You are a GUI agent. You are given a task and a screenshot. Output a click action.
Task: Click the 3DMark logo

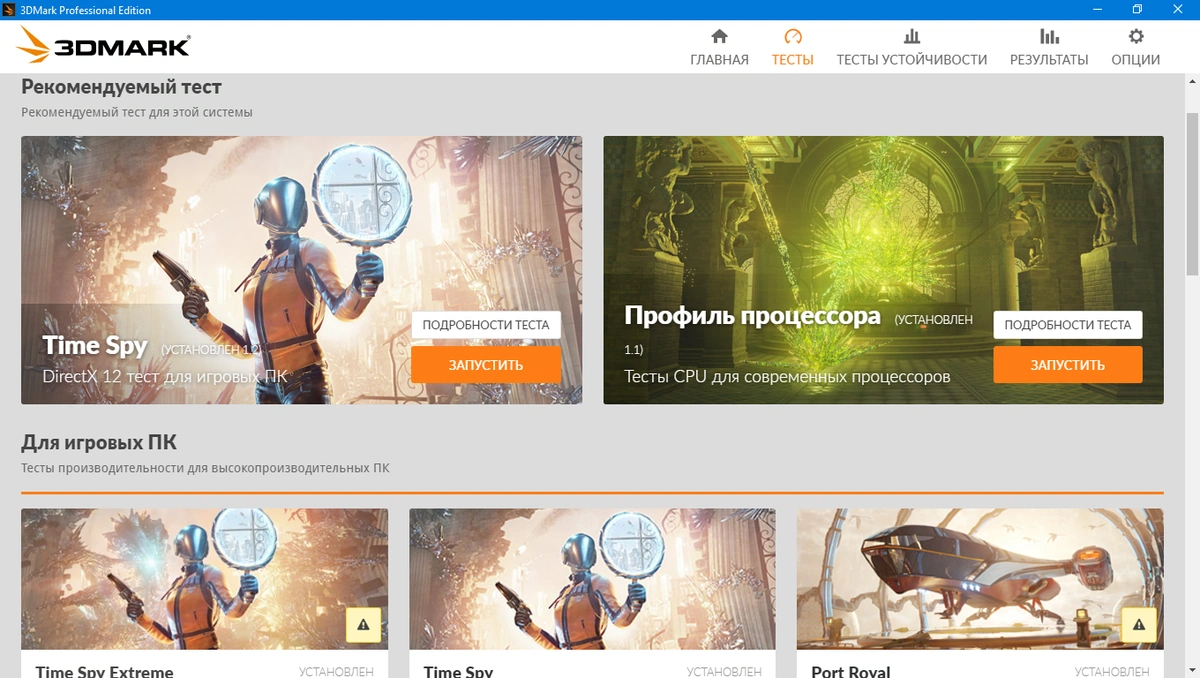(104, 46)
